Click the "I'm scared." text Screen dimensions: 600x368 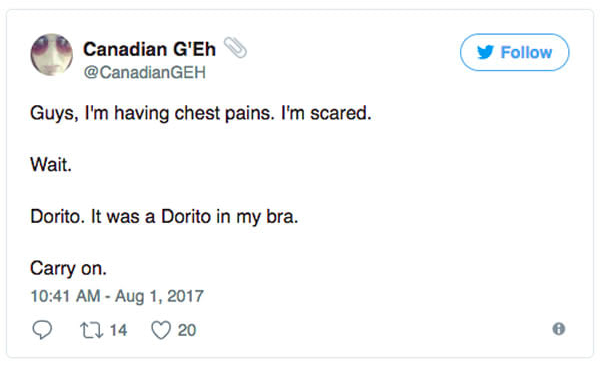click(326, 113)
